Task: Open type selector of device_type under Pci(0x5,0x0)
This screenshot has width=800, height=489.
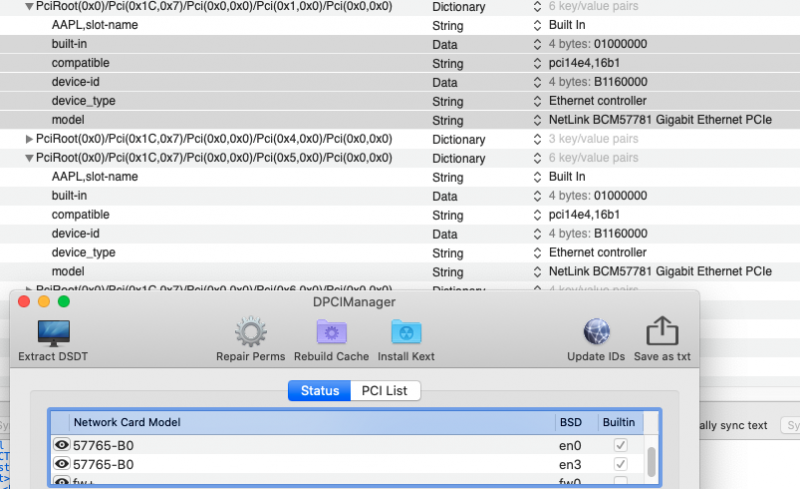Action: click(537, 253)
